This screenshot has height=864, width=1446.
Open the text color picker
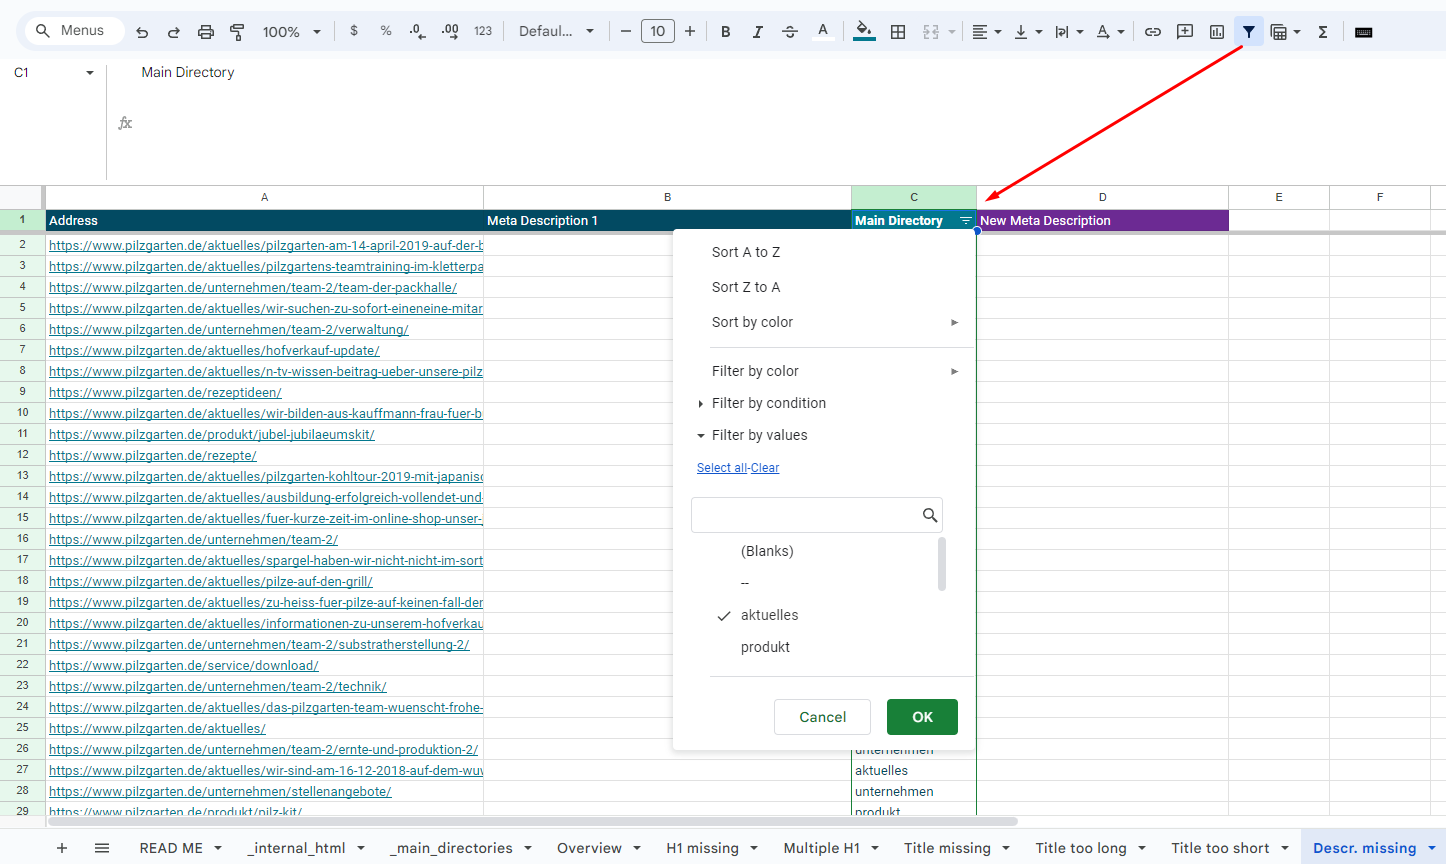823,31
